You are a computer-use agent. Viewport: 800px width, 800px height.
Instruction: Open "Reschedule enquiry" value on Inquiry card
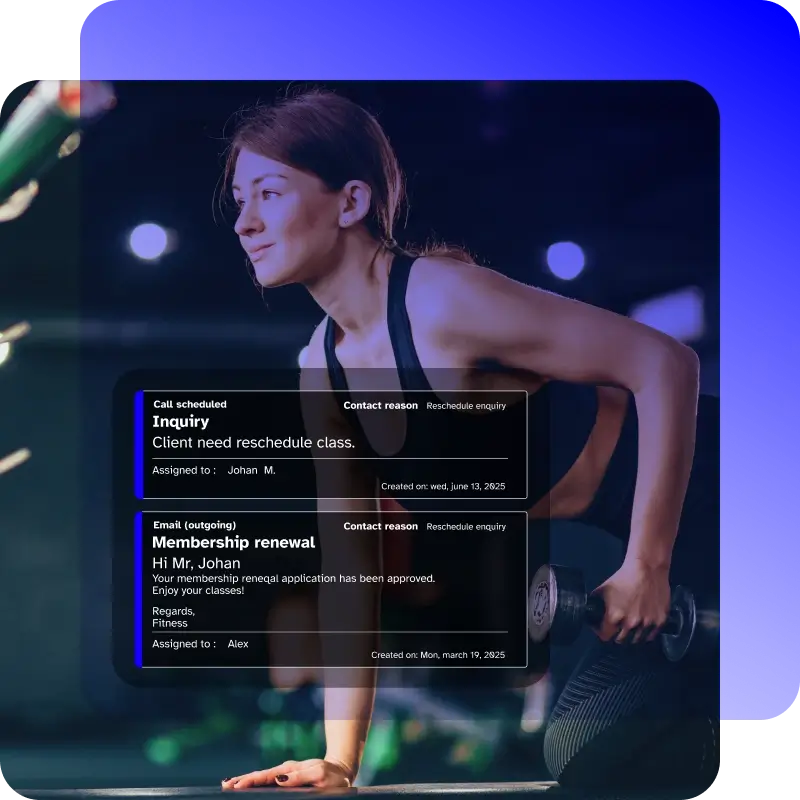tap(466, 406)
